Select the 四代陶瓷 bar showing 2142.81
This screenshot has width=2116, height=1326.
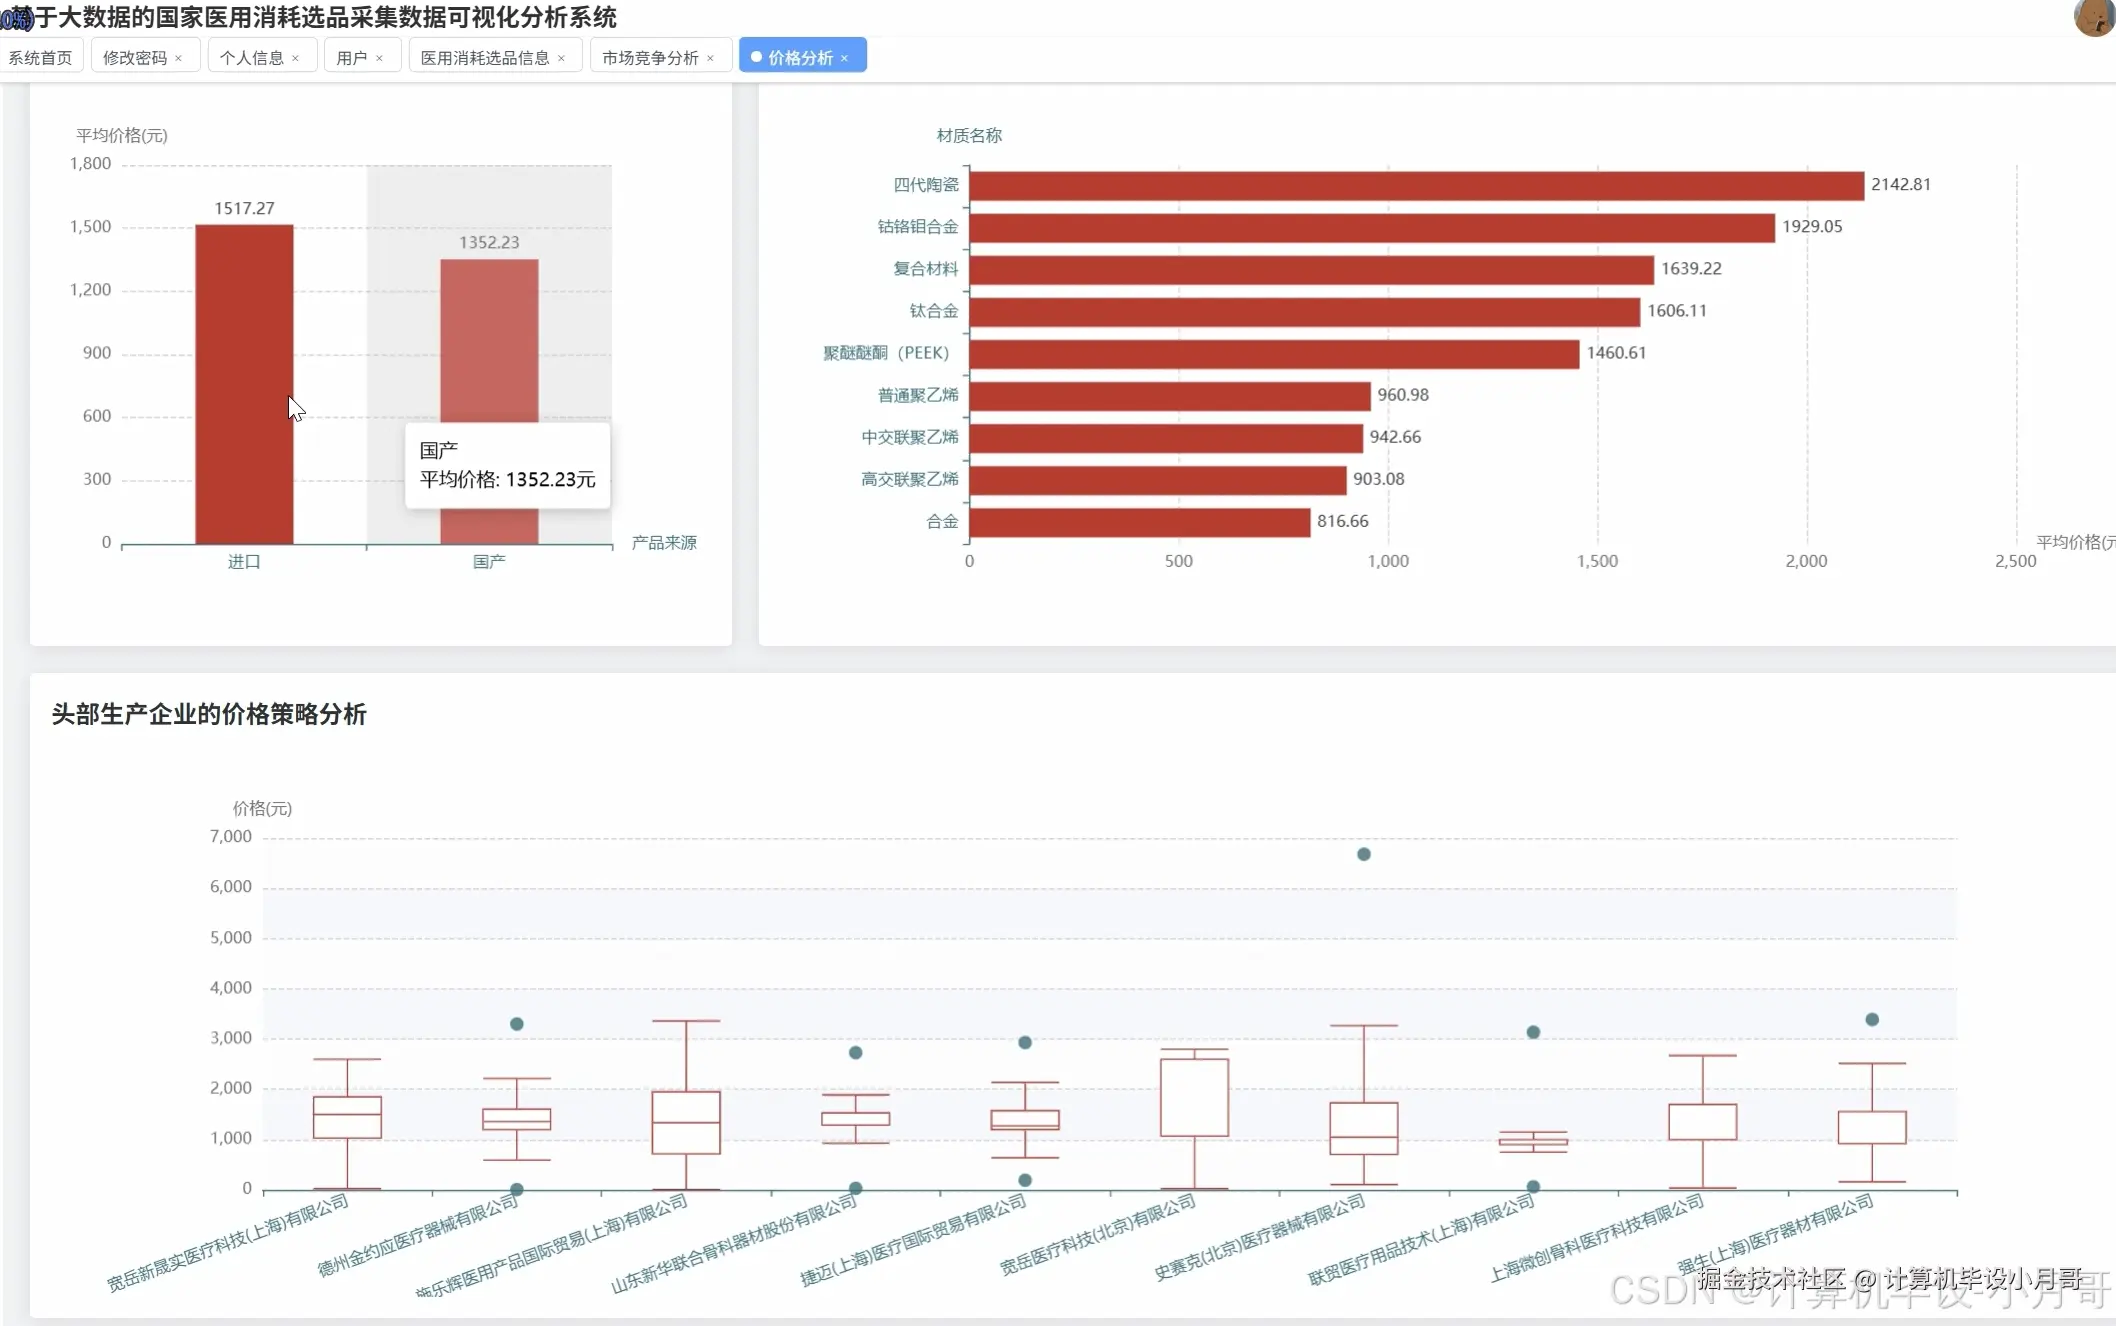point(1416,185)
